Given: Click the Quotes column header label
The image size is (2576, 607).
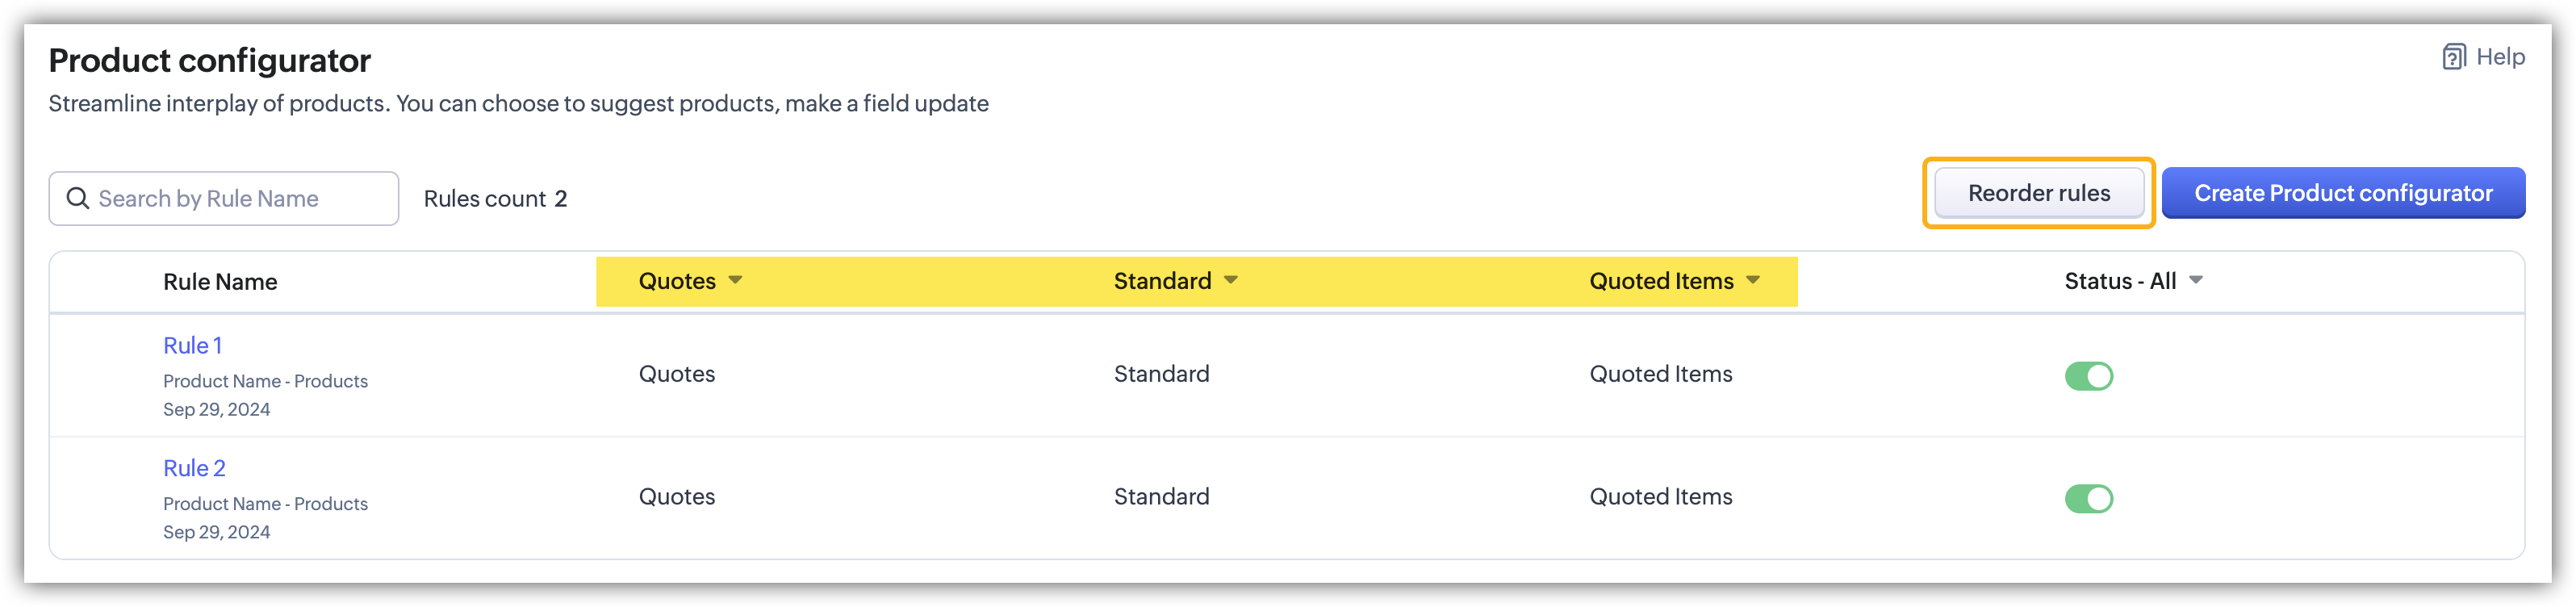Looking at the screenshot, I should tap(677, 281).
